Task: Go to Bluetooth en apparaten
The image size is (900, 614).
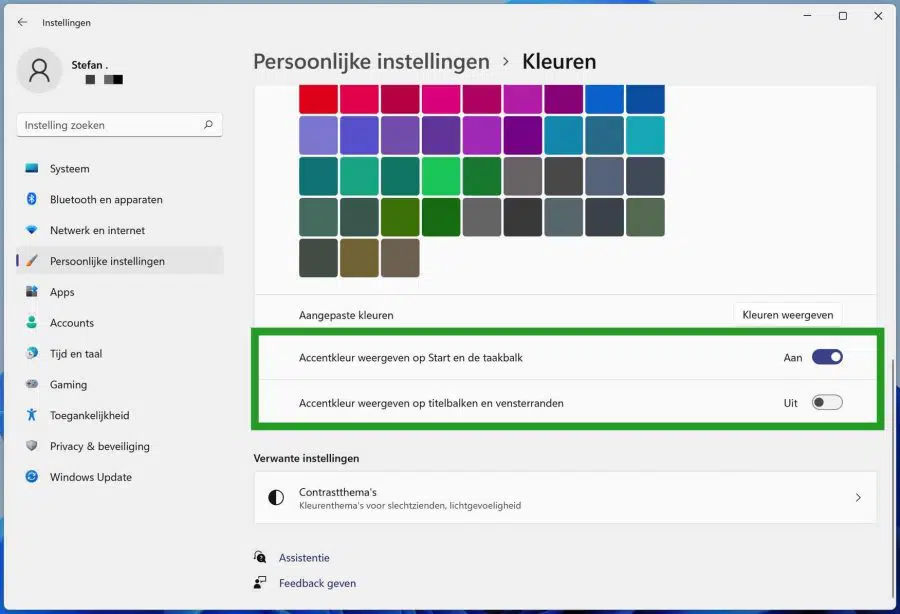Action: (x=119, y=199)
